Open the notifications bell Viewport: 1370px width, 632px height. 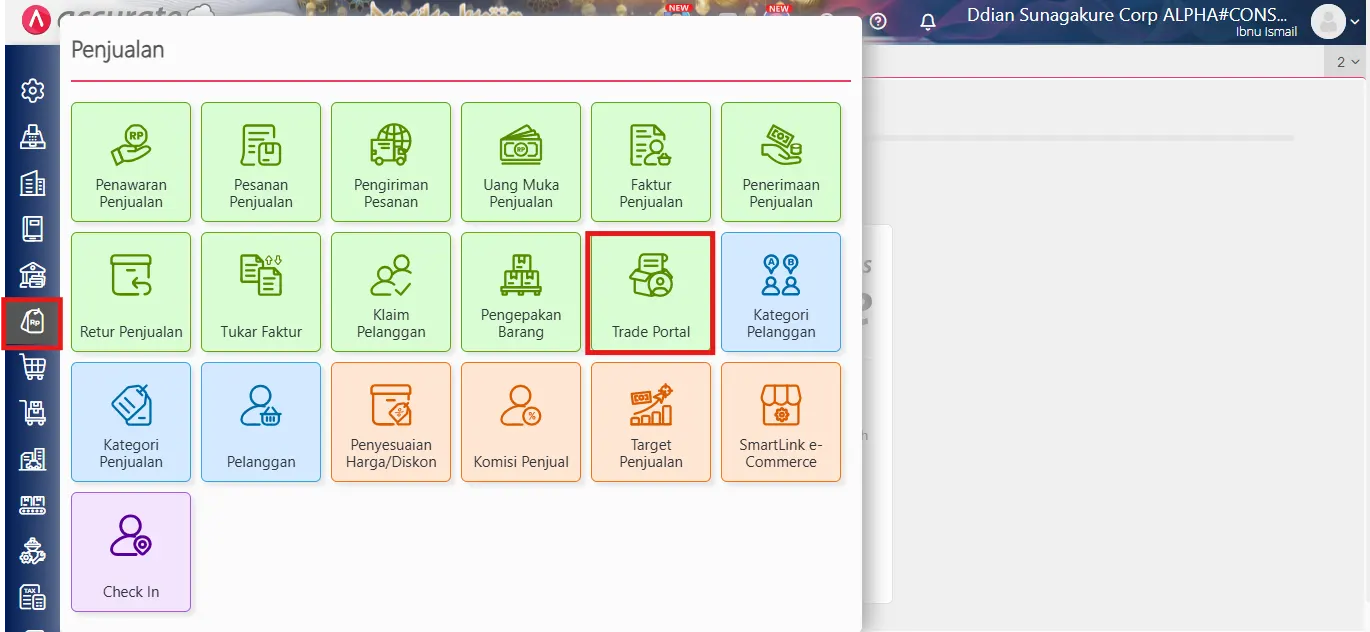(x=928, y=21)
